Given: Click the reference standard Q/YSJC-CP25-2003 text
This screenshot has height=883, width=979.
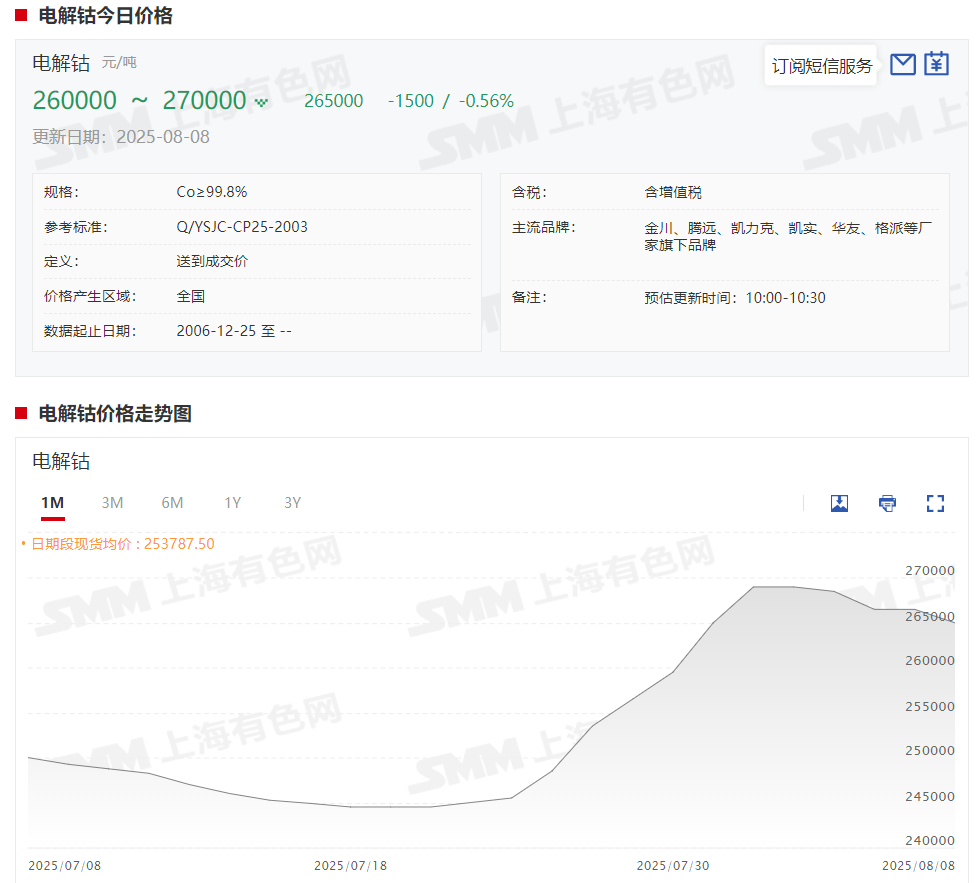Looking at the screenshot, I should (x=242, y=227).
